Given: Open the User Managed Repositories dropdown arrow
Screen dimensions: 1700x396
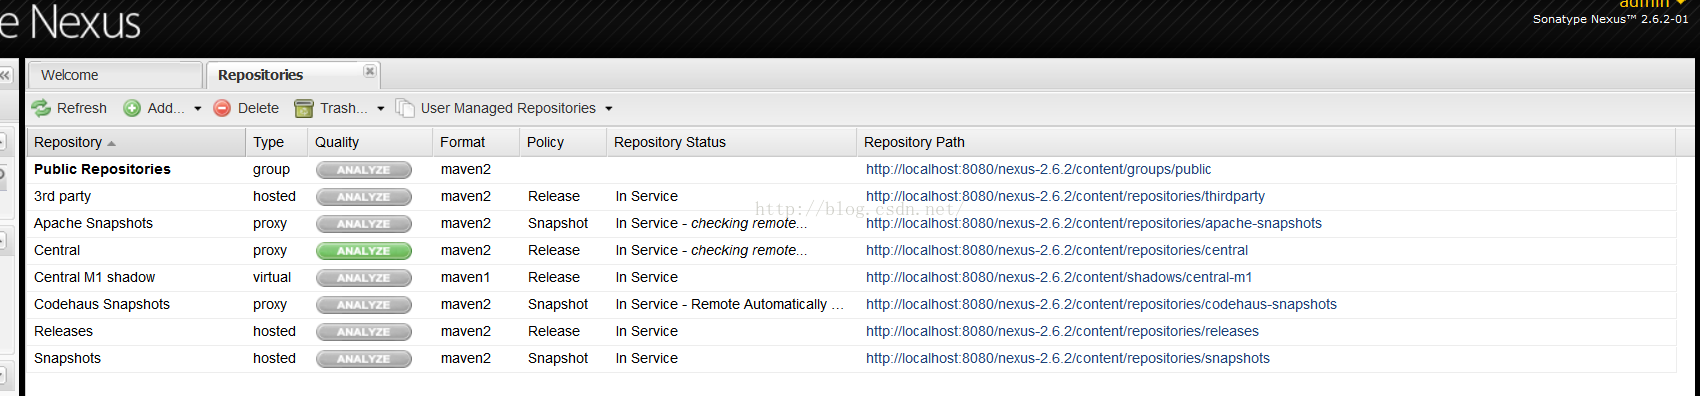Looking at the screenshot, I should (x=608, y=109).
